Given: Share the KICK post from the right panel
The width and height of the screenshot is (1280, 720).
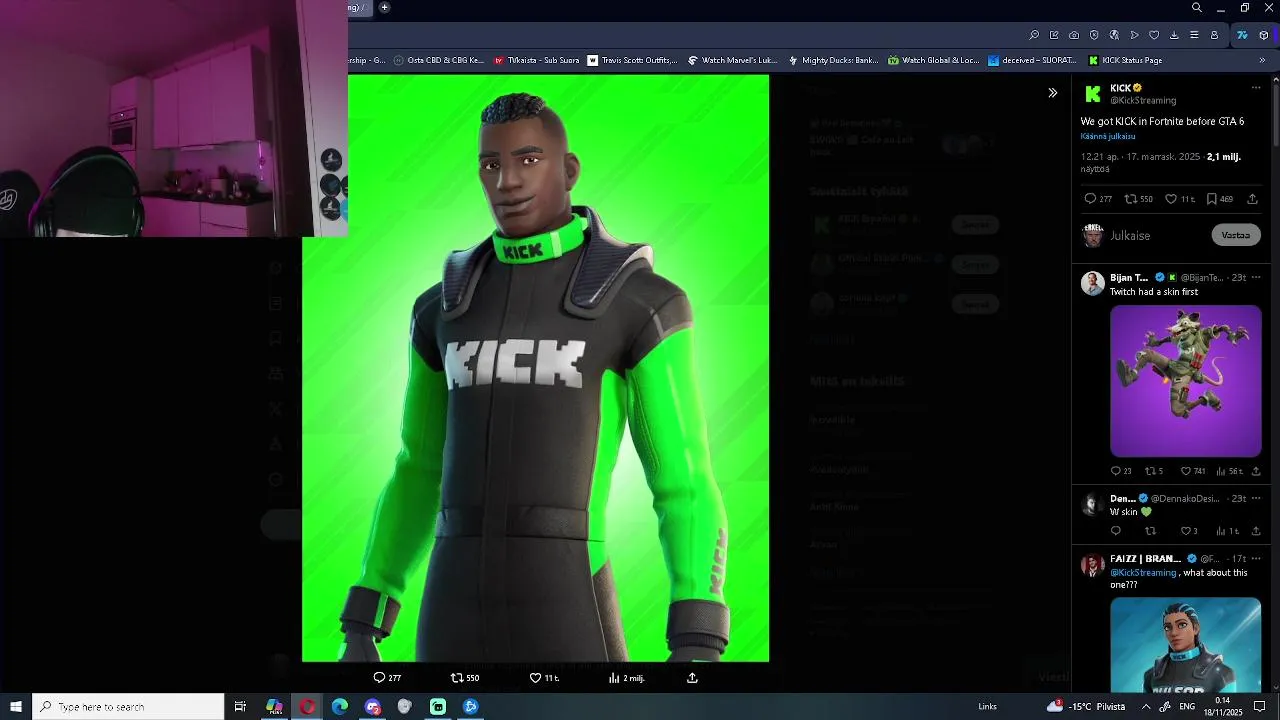Looking at the screenshot, I should tap(1252, 199).
